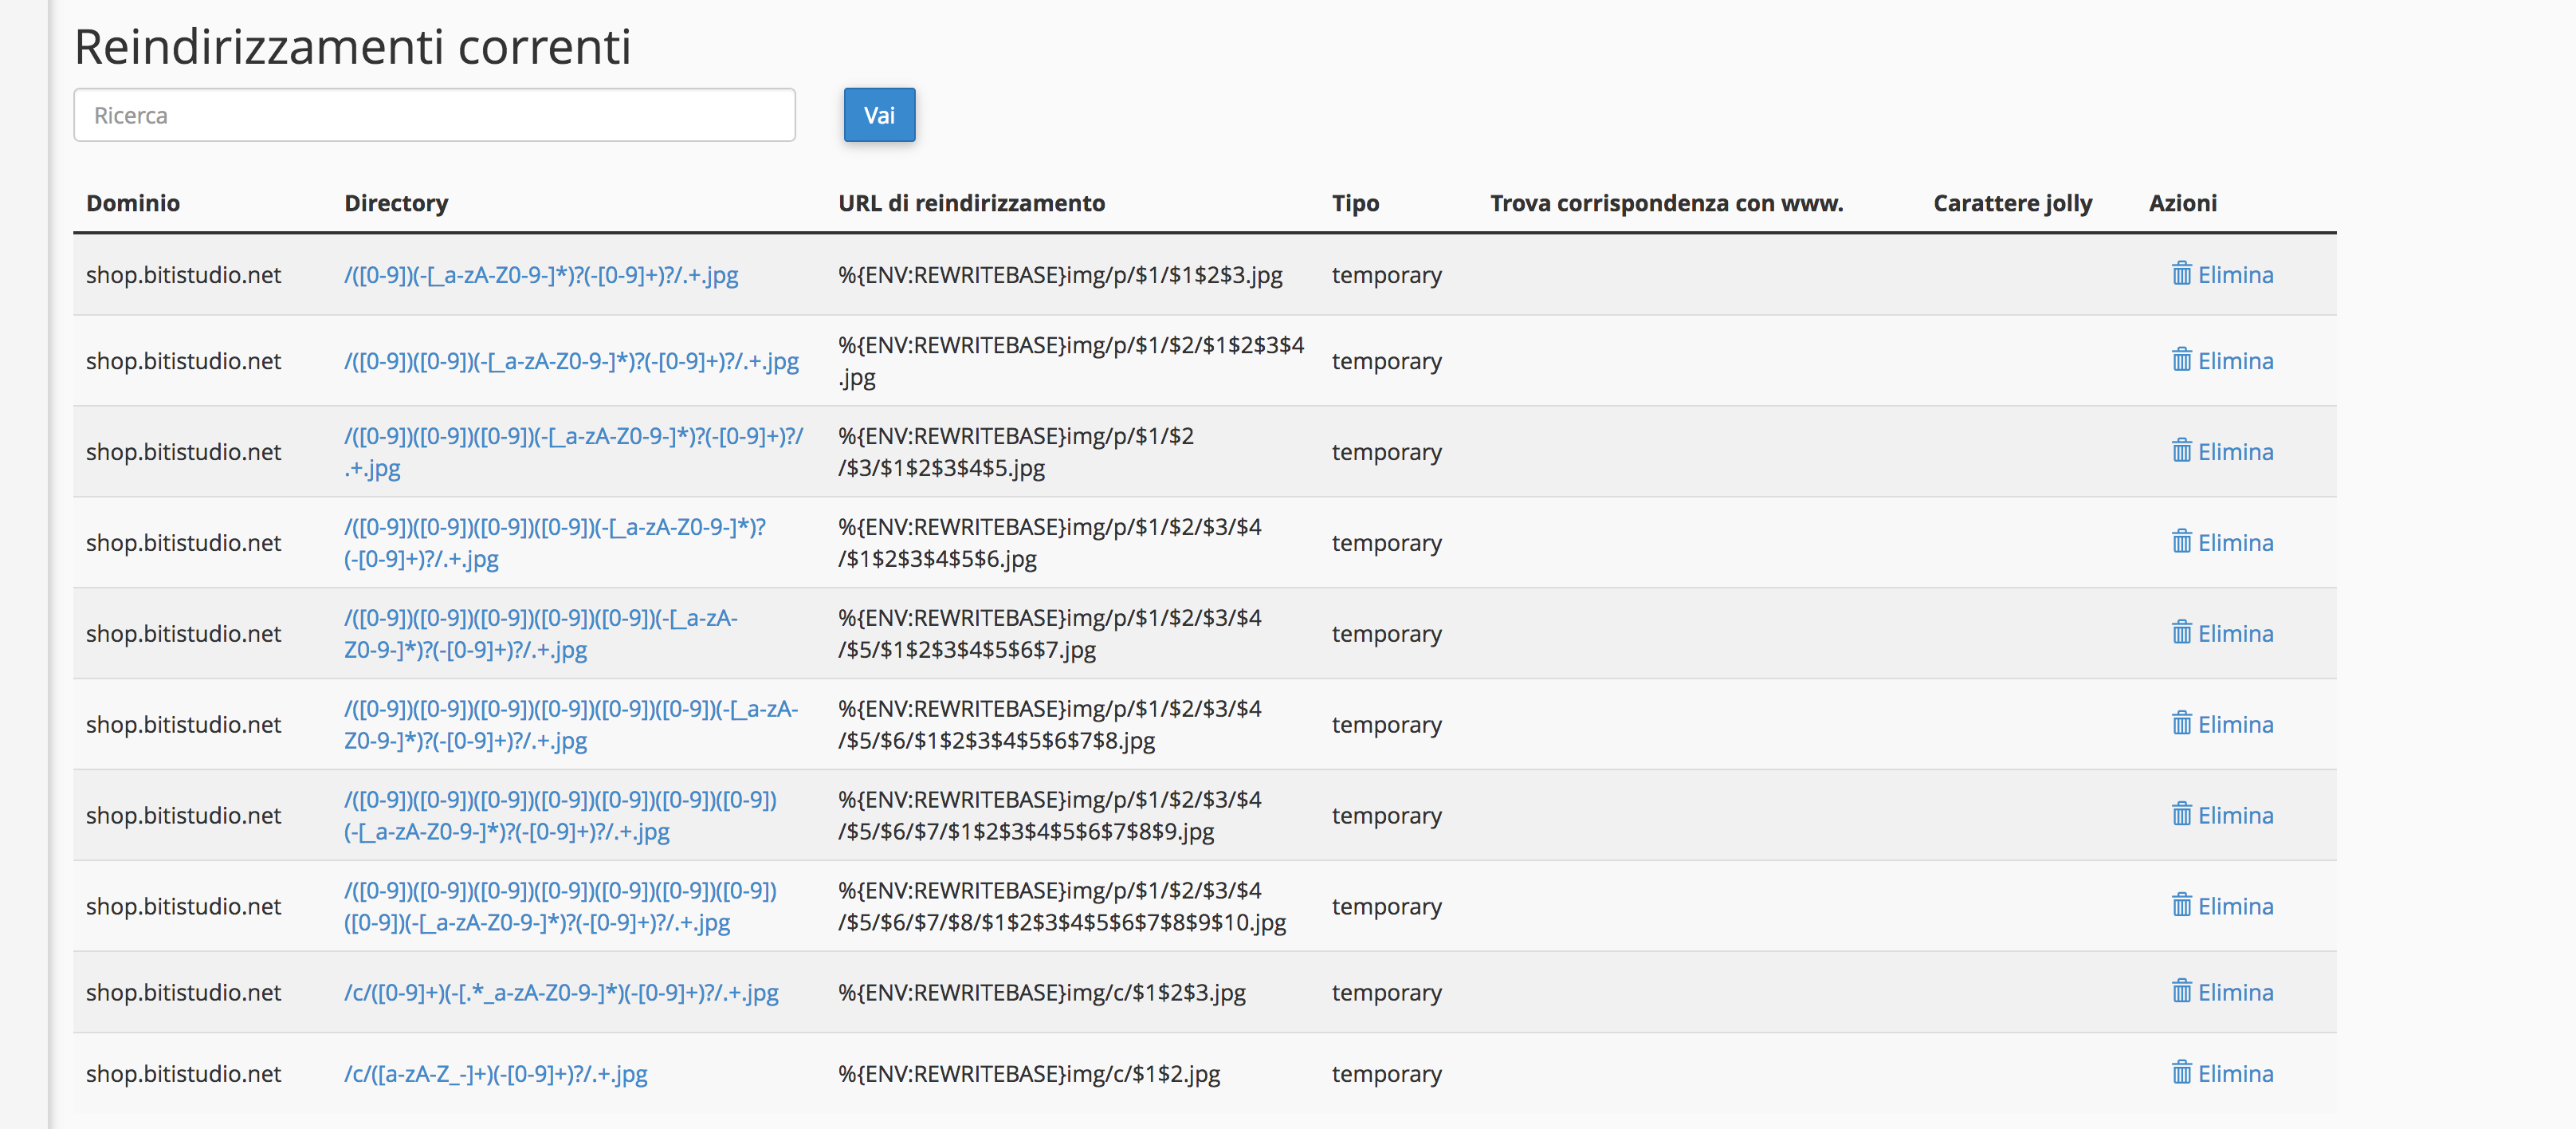Click Elimina text in the /c/([0-9]+) row
This screenshot has height=1129, width=2576.
pyautogui.click(x=2235, y=993)
